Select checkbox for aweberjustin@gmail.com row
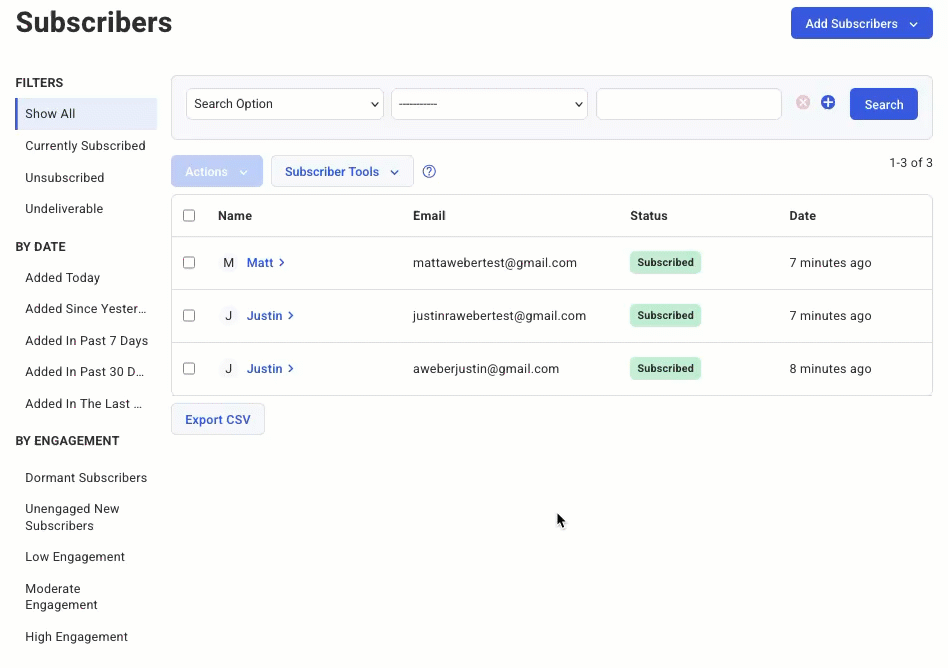Viewport: 948px width, 668px height. (x=189, y=369)
